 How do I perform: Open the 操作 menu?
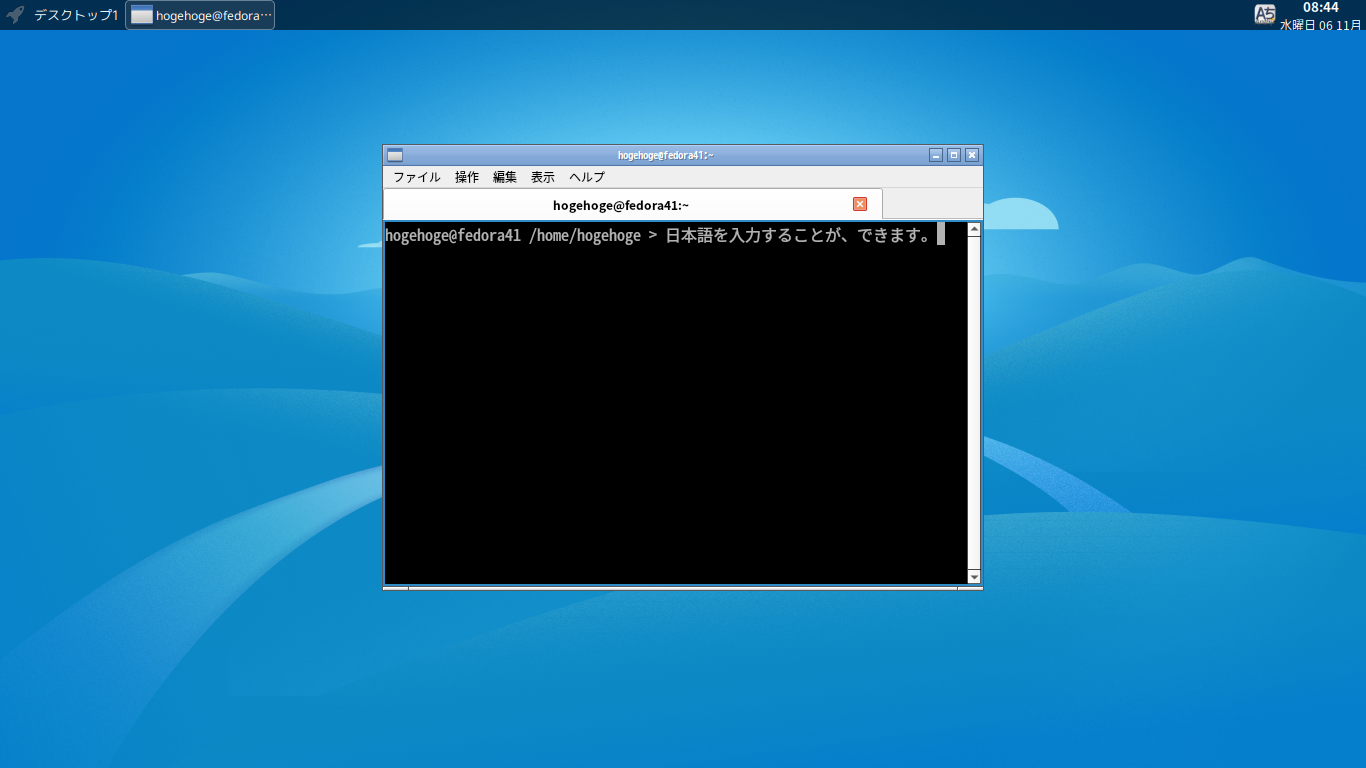click(467, 177)
